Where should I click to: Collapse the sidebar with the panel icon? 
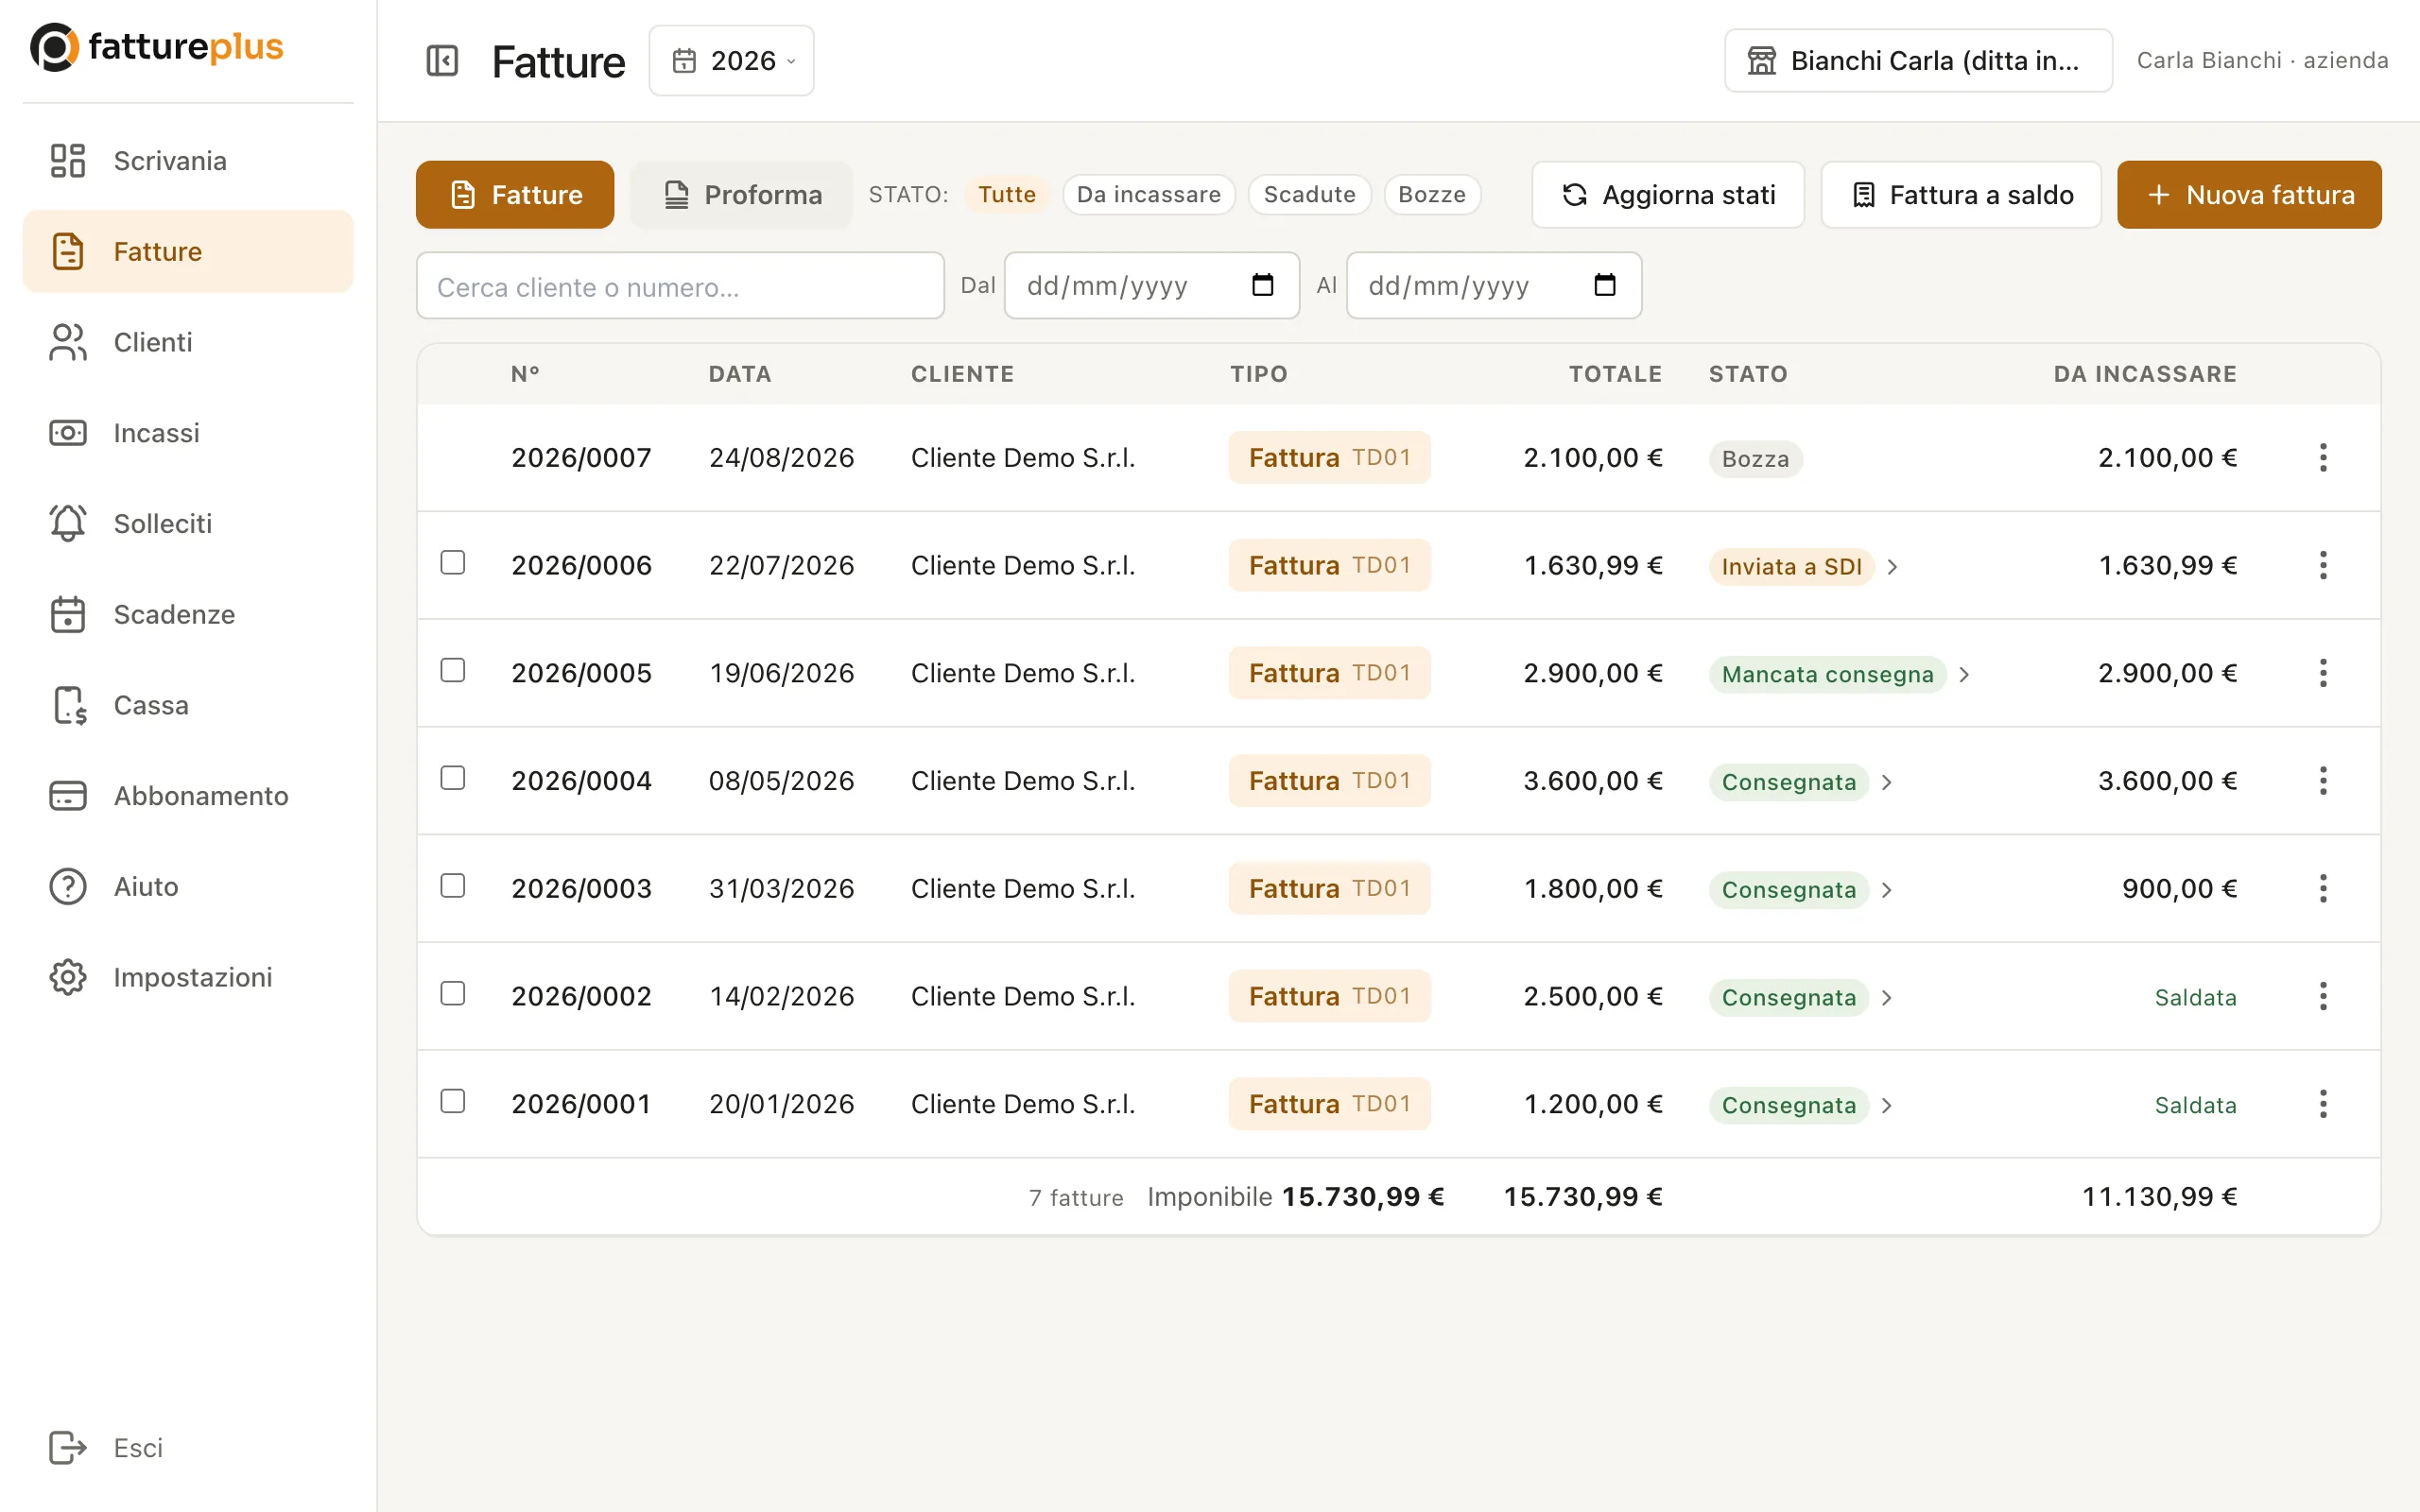[442, 61]
